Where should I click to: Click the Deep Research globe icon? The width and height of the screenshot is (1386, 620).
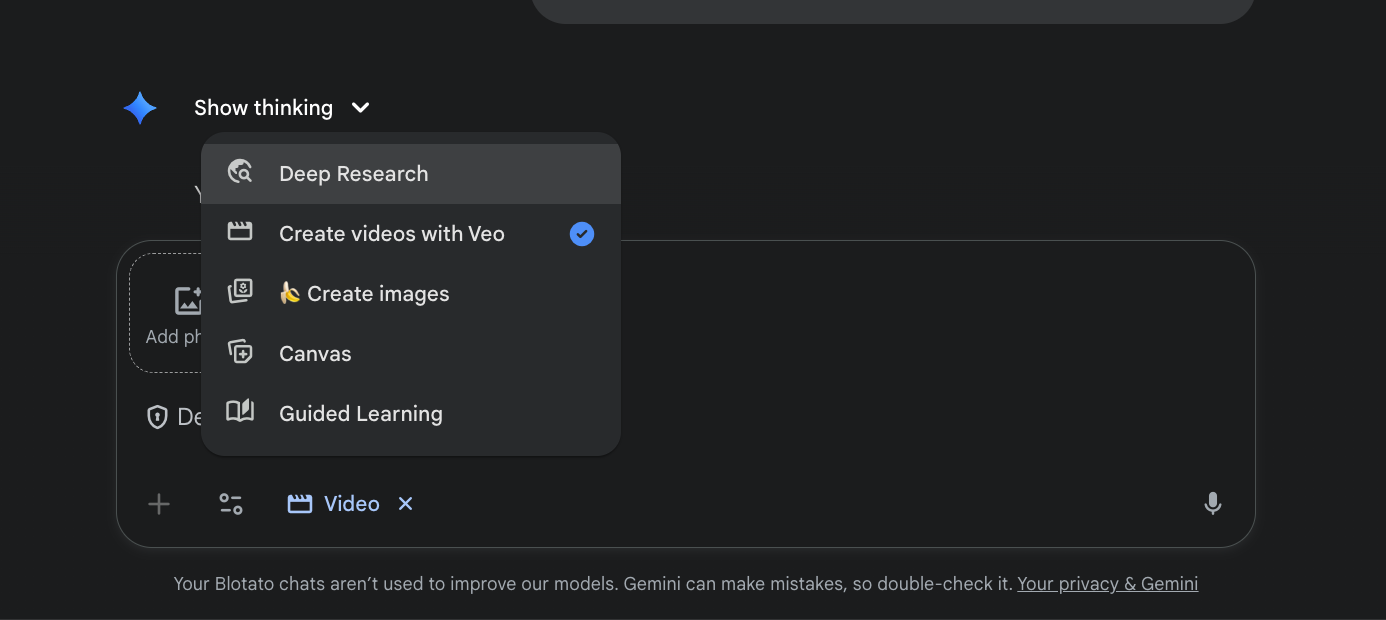point(240,172)
